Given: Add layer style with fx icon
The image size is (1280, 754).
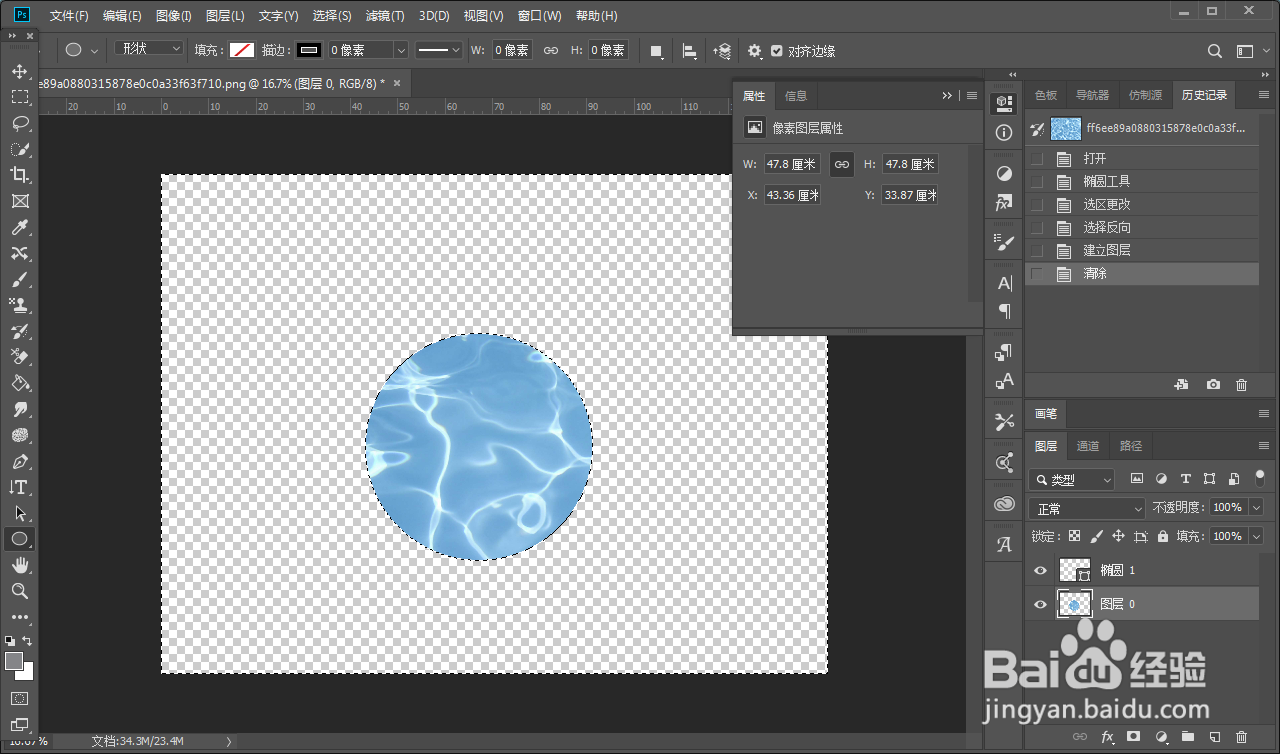Looking at the screenshot, I should 1107,737.
